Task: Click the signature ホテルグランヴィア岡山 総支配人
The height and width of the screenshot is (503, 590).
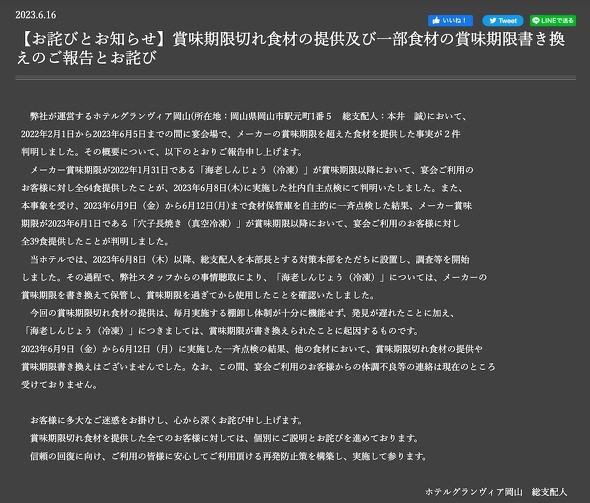Action: 496,492
